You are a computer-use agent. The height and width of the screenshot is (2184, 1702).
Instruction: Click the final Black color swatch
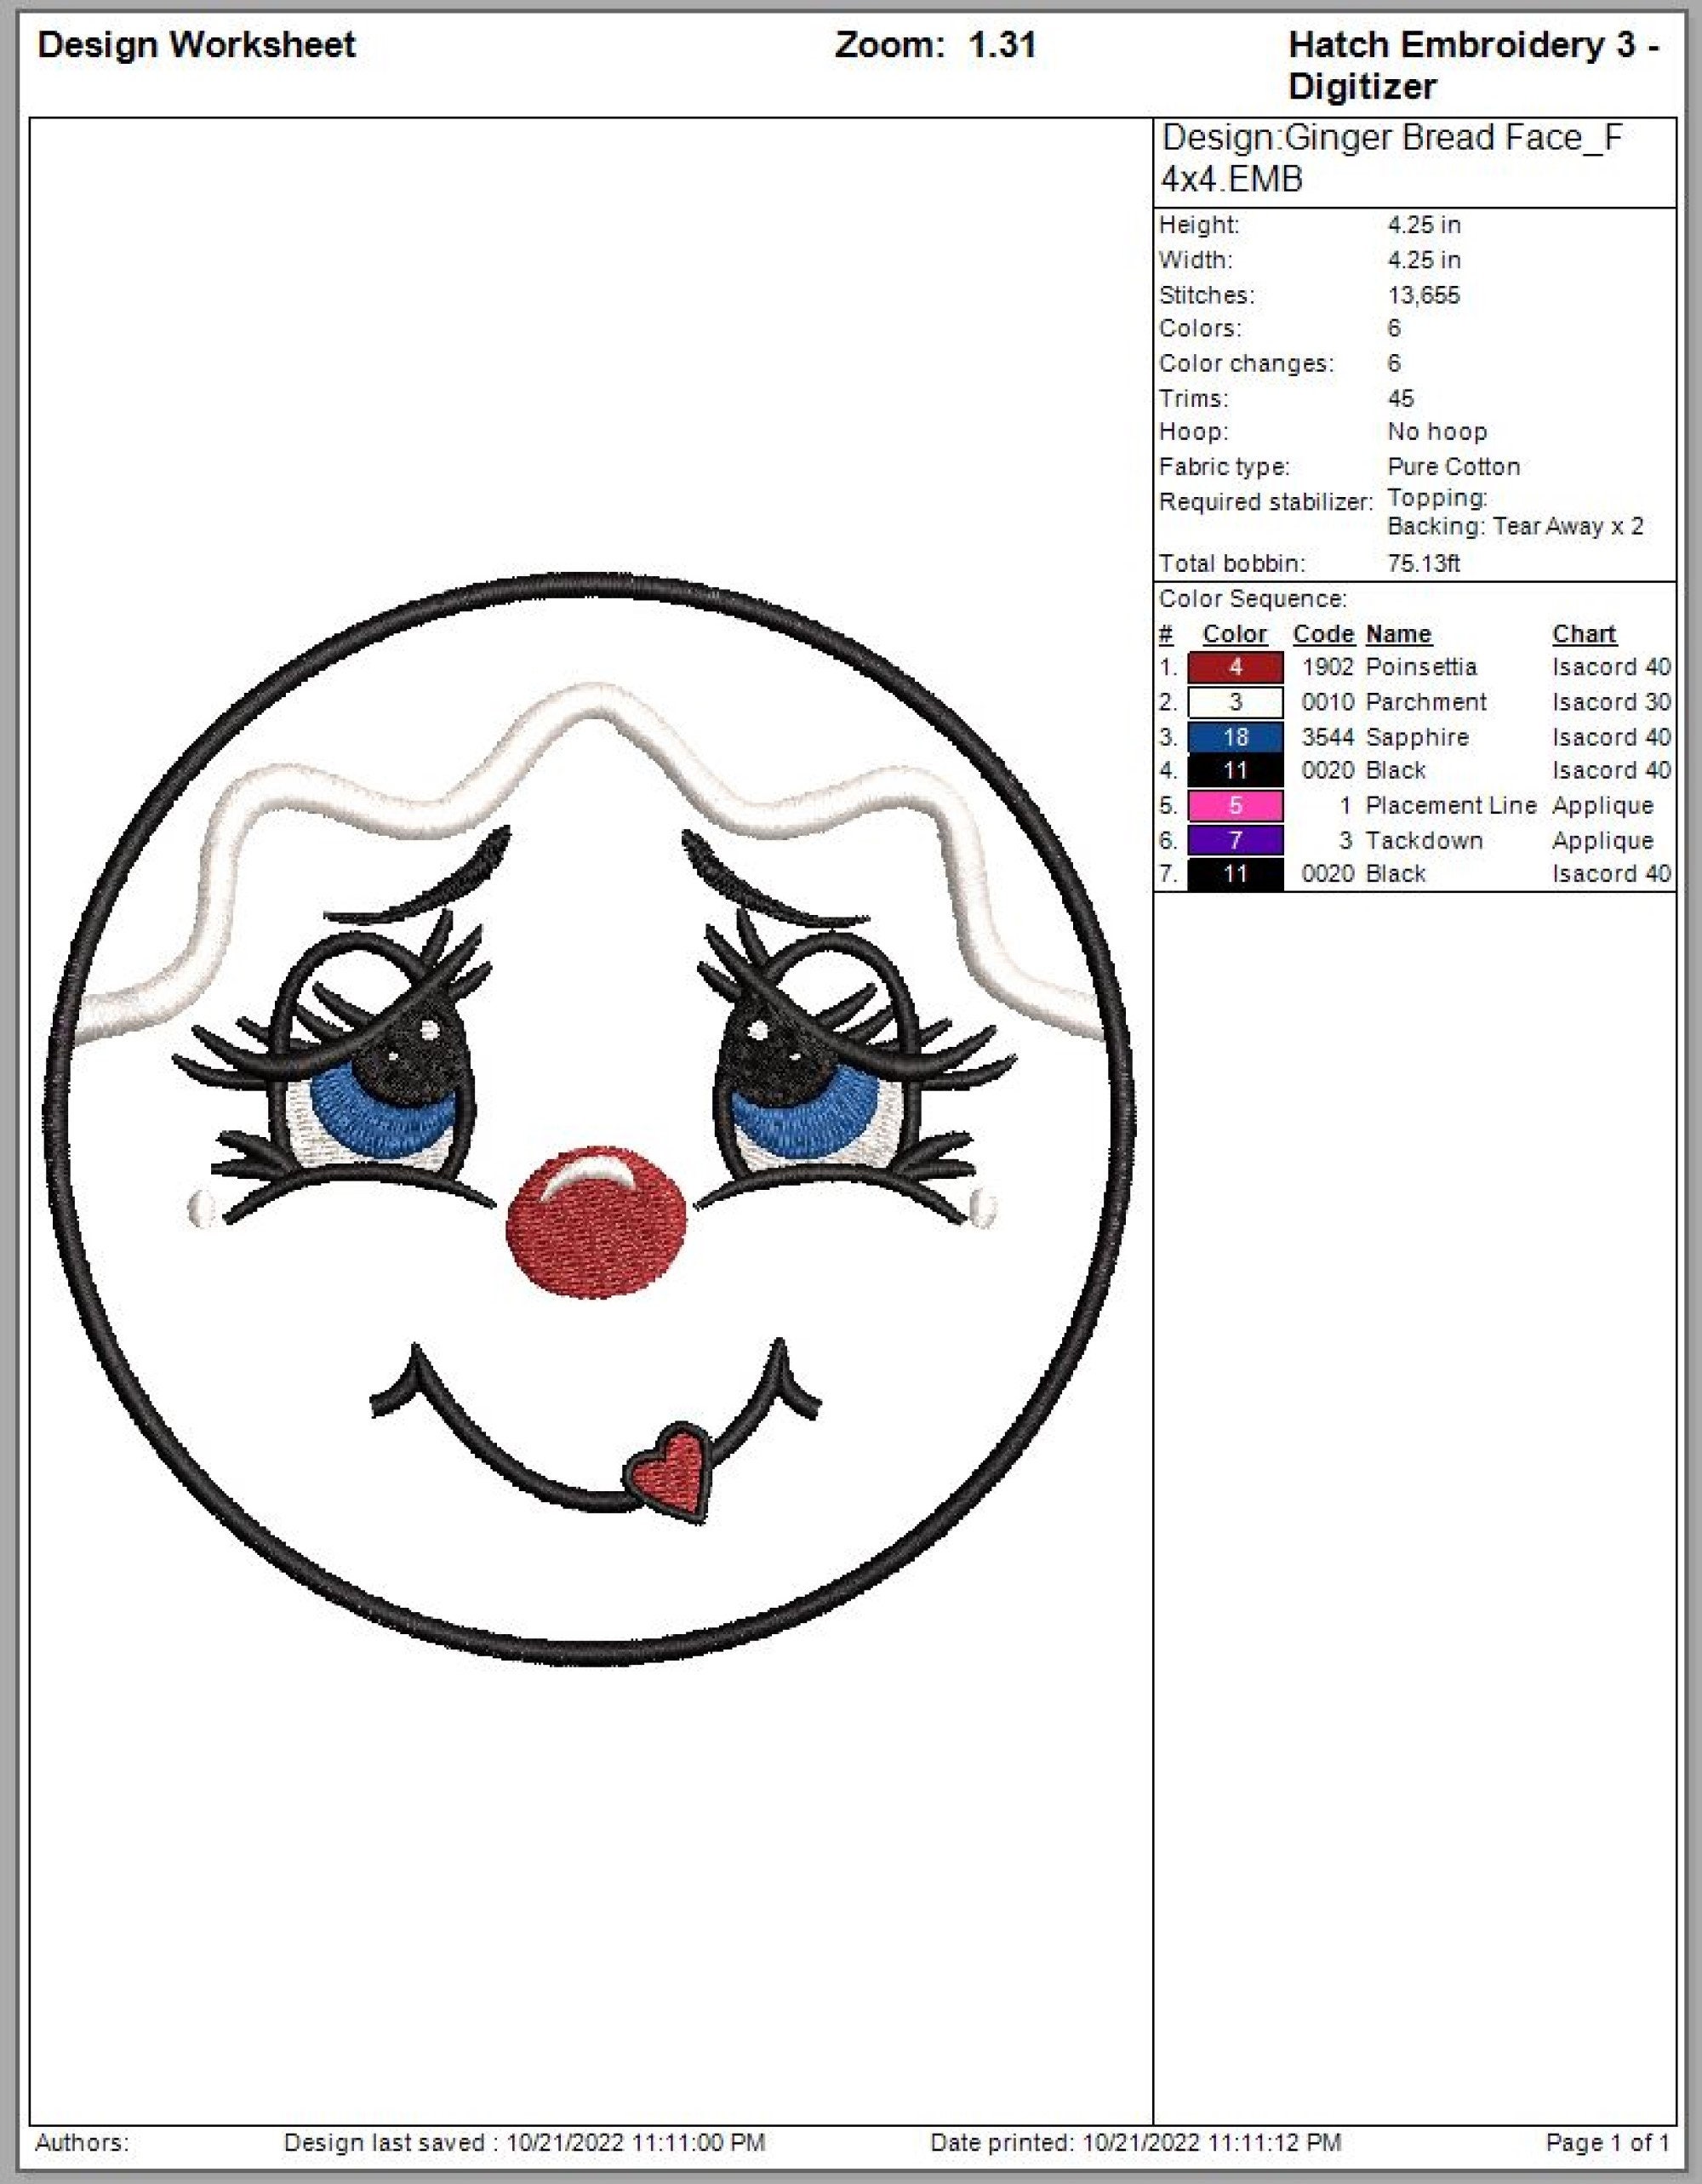click(x=1235, y=873)
